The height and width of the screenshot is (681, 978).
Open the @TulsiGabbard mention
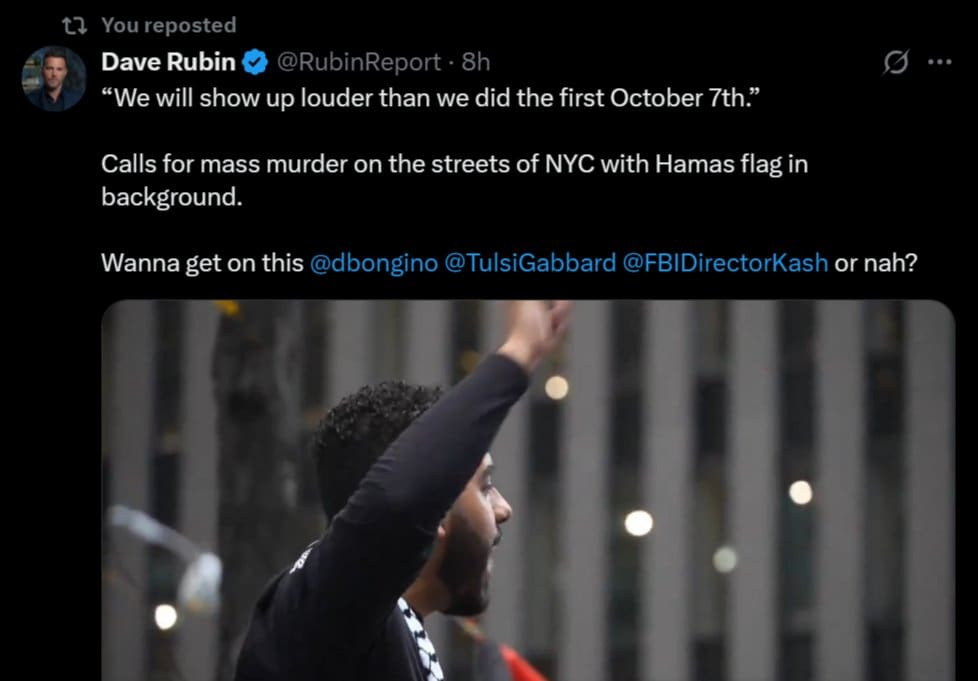click(x=530, y=263)
